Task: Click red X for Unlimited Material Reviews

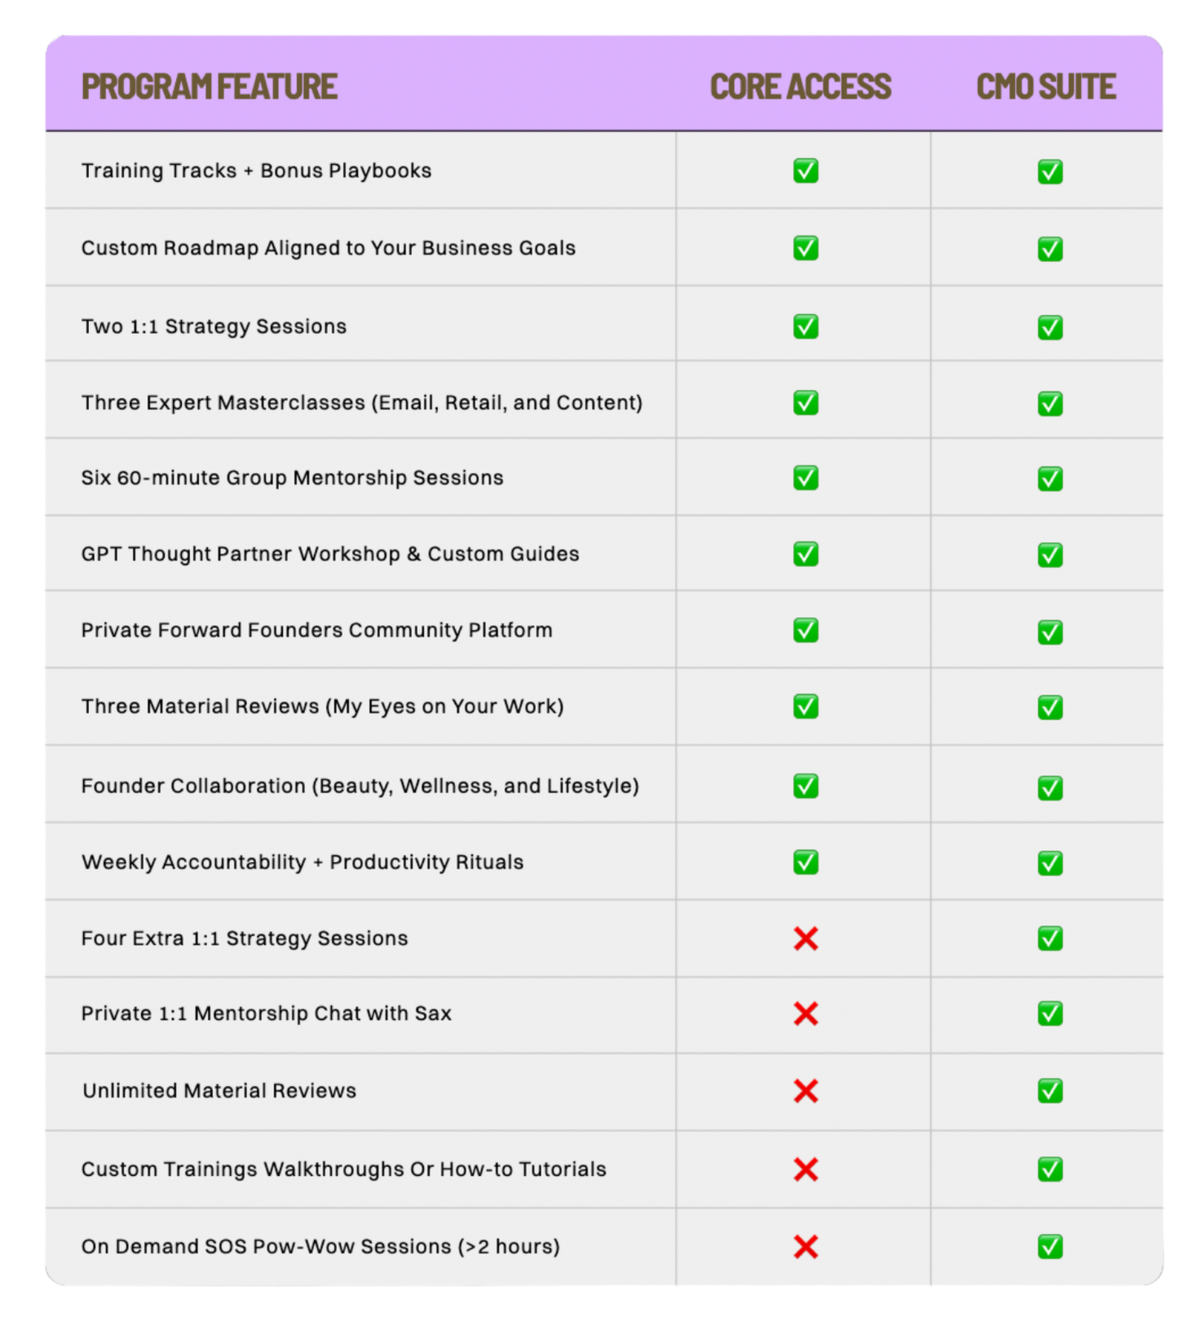Action: [805, 1091]
